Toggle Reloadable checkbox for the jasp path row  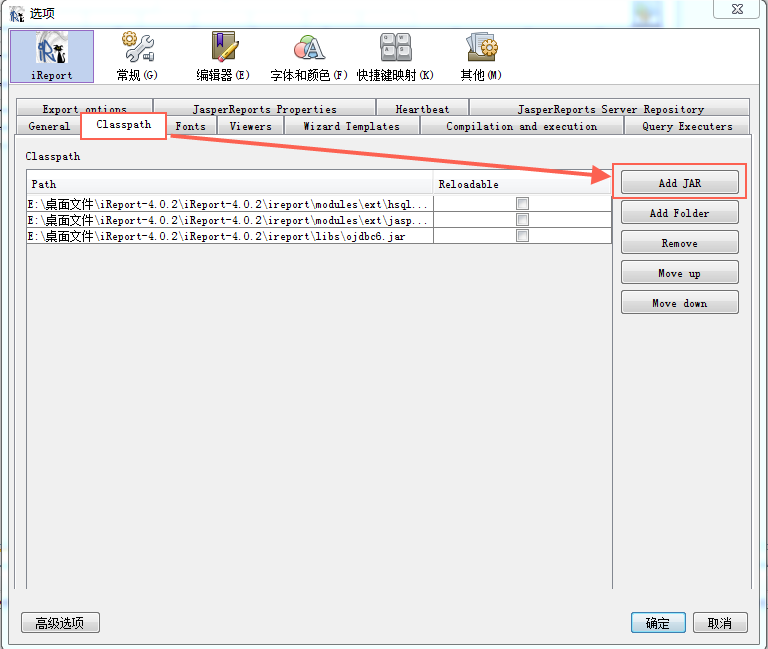click(x=523, y=219)
